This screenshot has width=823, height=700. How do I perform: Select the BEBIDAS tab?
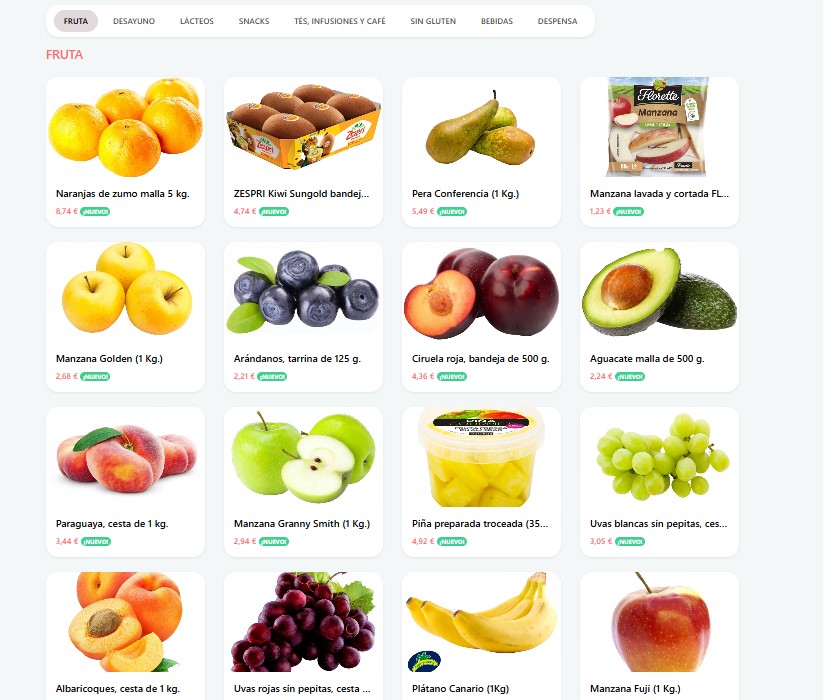coord(497,21)
